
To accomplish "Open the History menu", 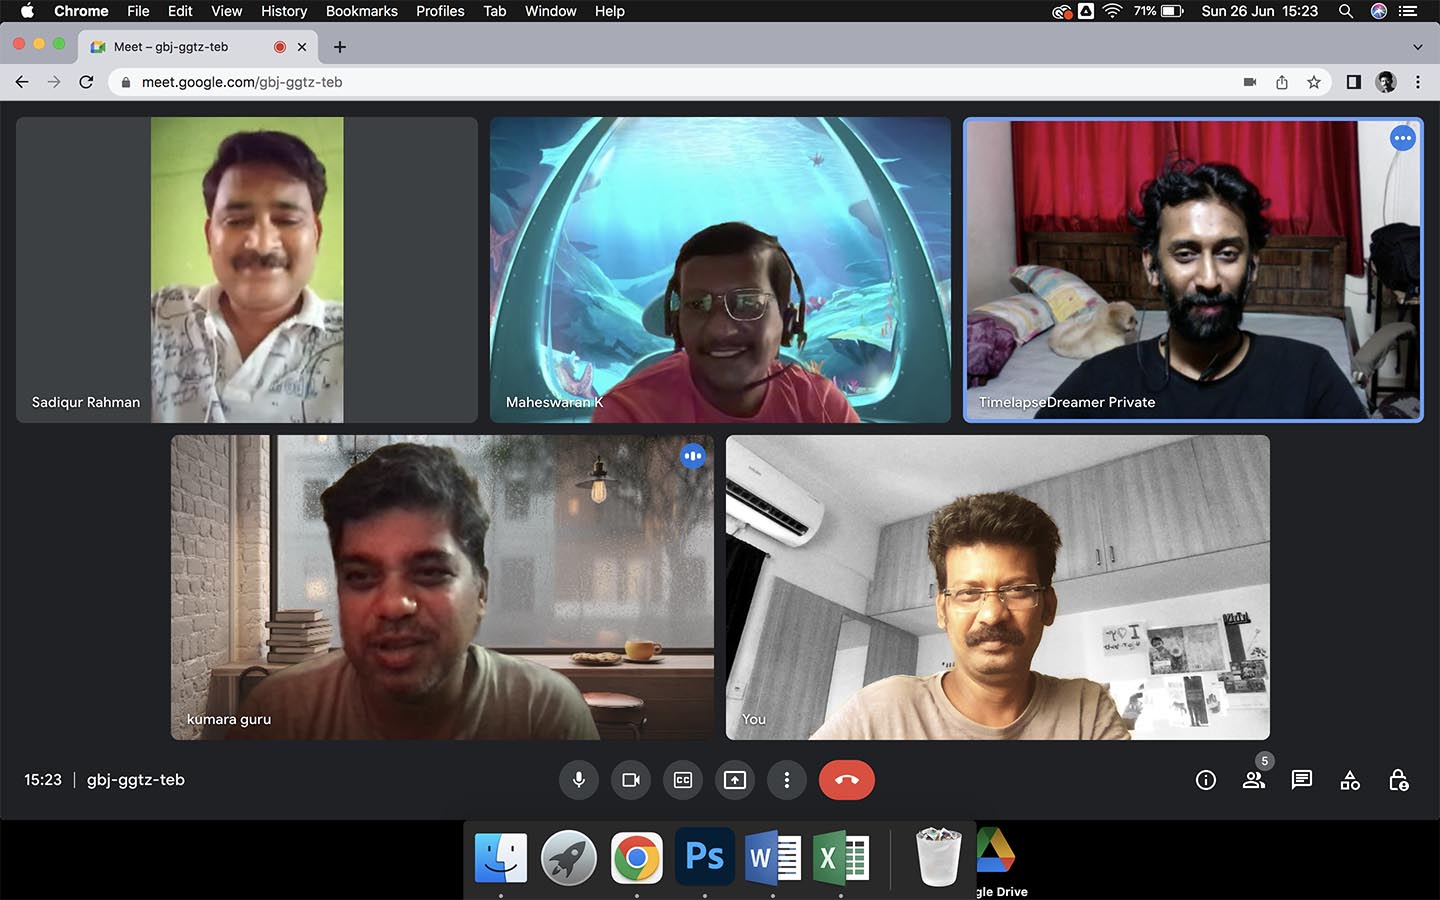I will click(x=284, y=11).
